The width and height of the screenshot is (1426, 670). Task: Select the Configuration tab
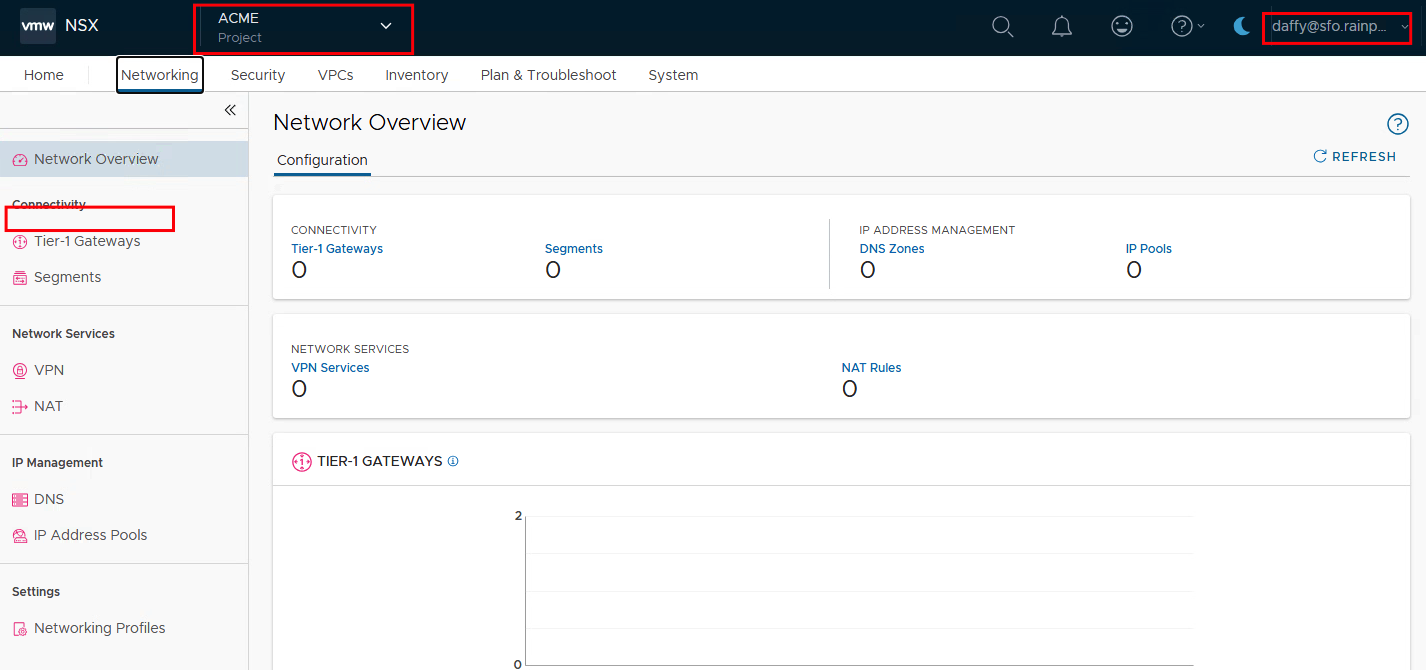322,160
